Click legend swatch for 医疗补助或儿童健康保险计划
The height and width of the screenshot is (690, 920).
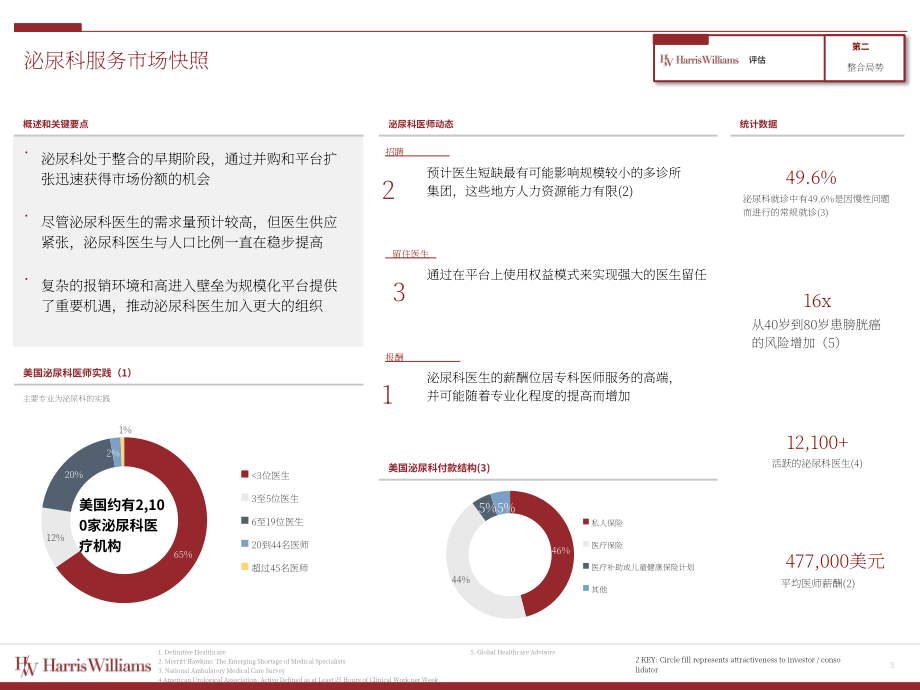tap(586, 566)
